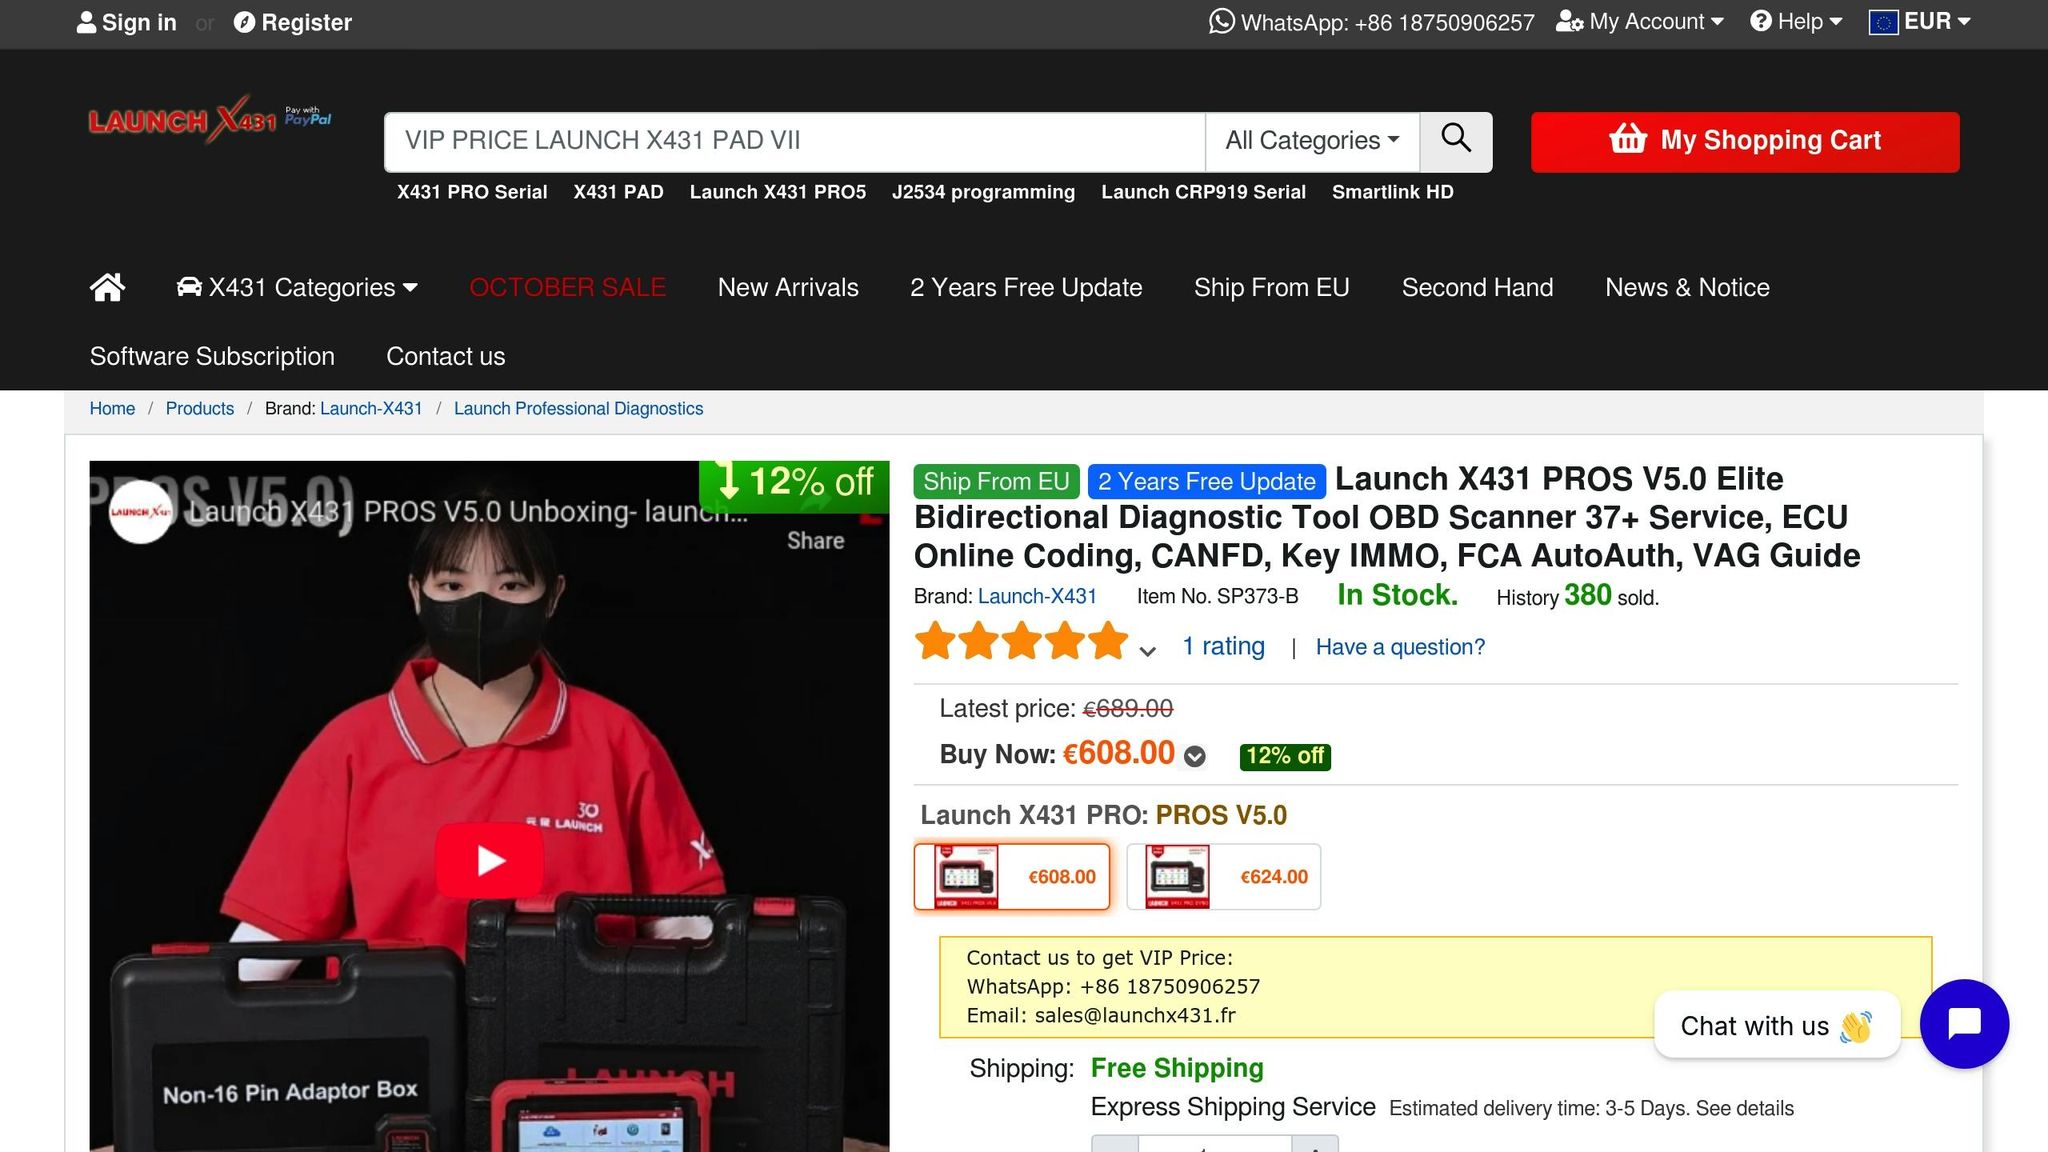Select the €608.00 PROS V5.0 variant
This screenshot has width=2048, height=1152.
tap(1012, 876)
